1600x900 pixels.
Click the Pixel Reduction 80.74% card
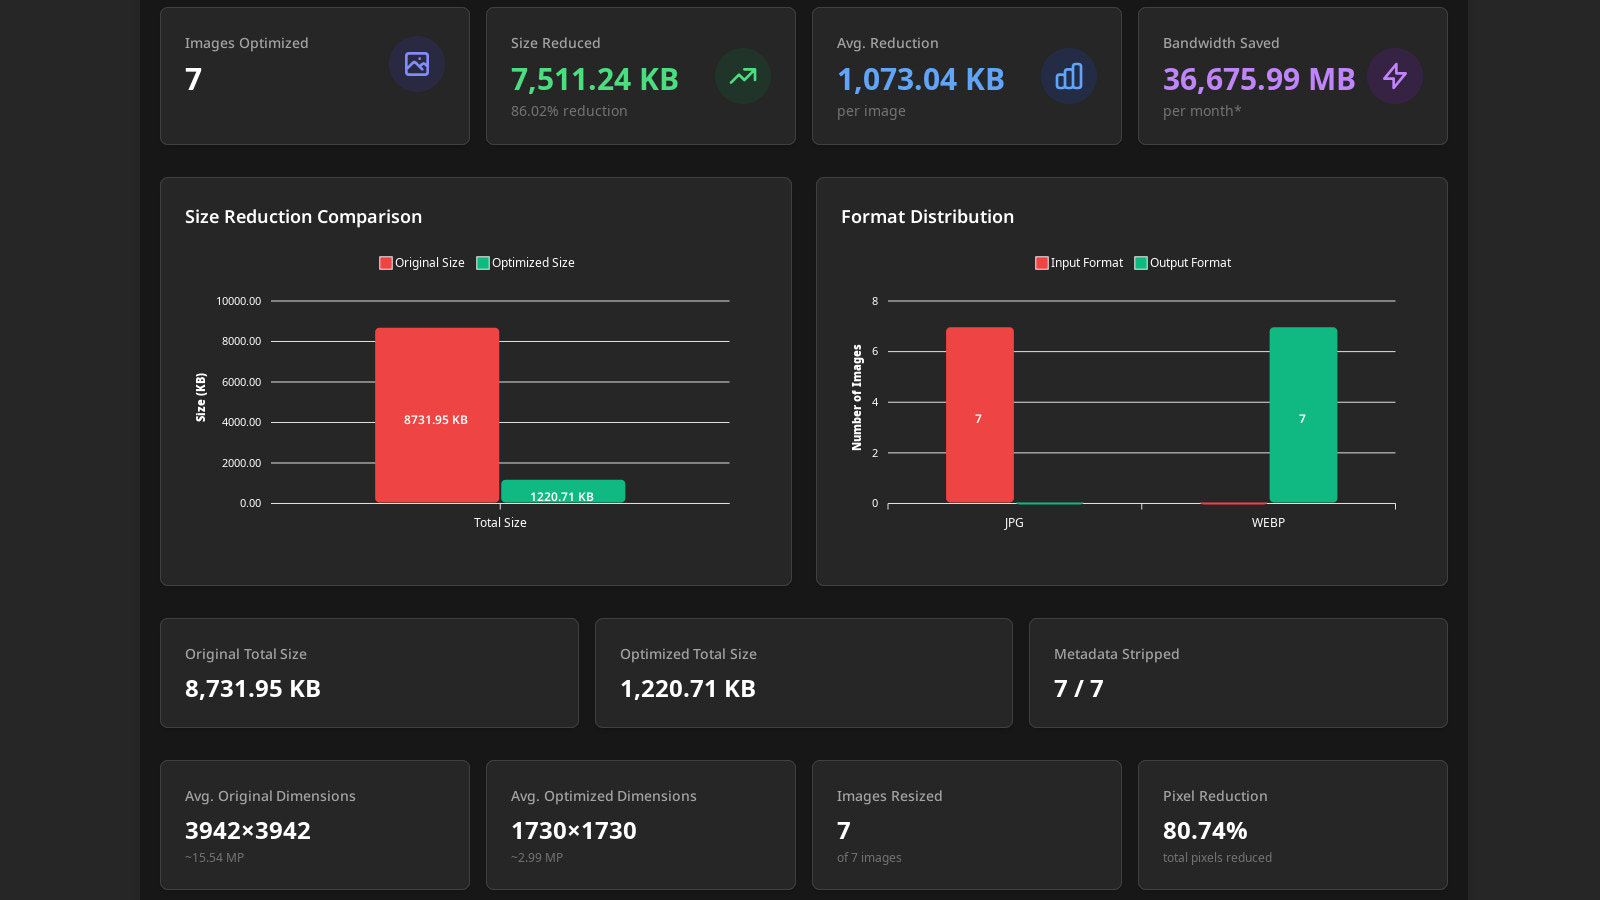(1292, 825)
